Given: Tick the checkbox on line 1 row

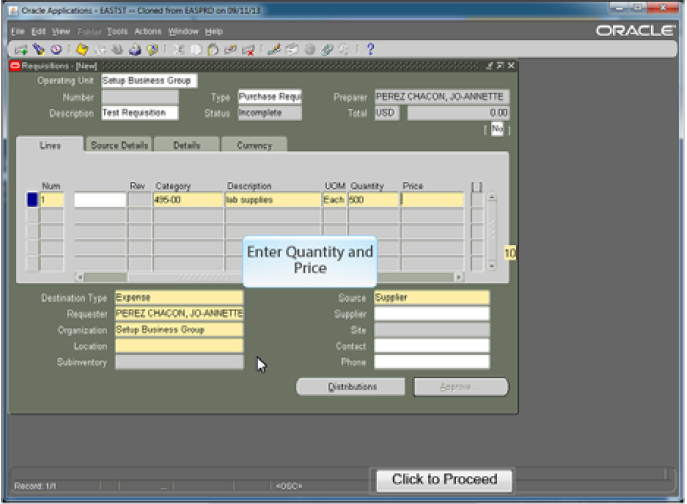Looking at the screenshot, I should (477, 200).
